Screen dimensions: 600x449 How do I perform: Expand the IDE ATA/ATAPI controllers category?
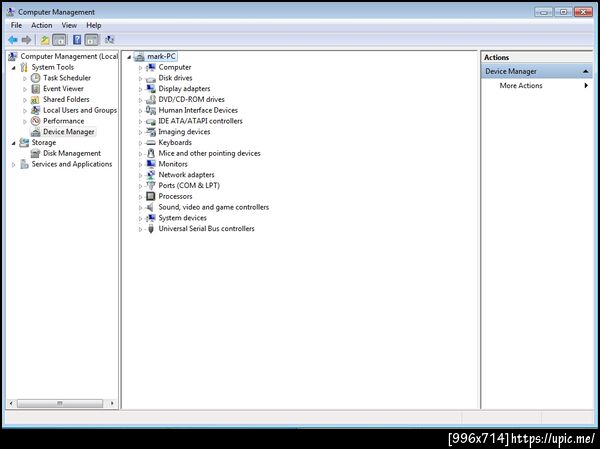point(140,121)
